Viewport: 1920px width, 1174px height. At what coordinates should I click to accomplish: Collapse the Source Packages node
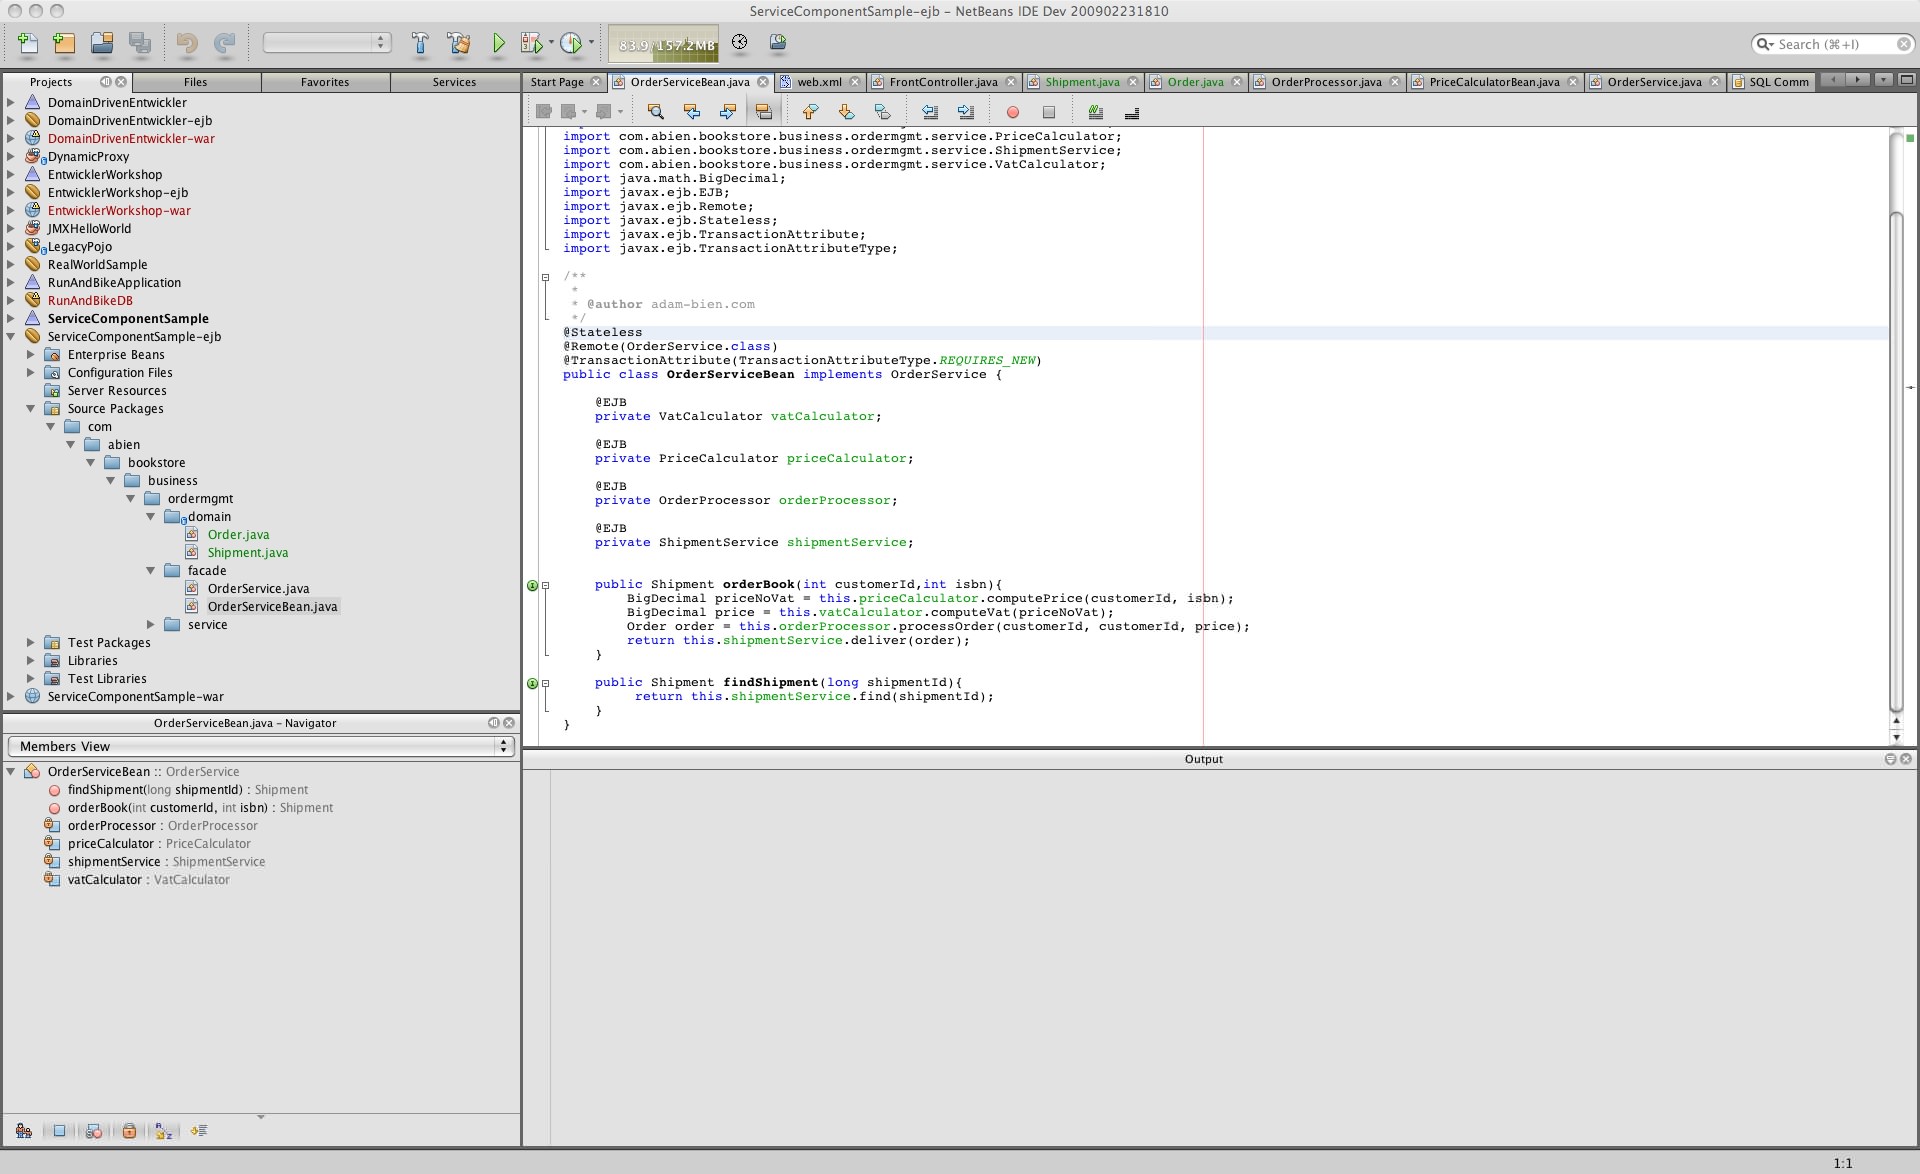point(30,408)
